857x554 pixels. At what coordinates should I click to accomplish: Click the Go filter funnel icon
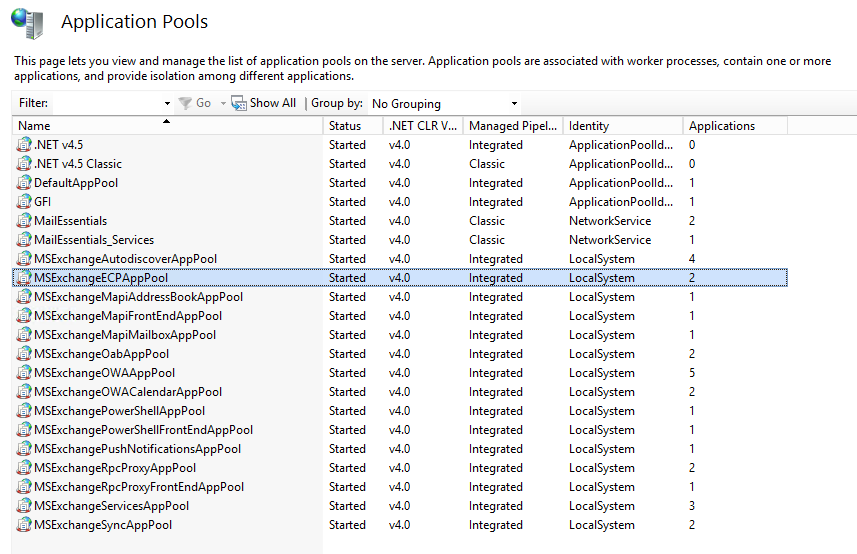(x=185, y=103)
